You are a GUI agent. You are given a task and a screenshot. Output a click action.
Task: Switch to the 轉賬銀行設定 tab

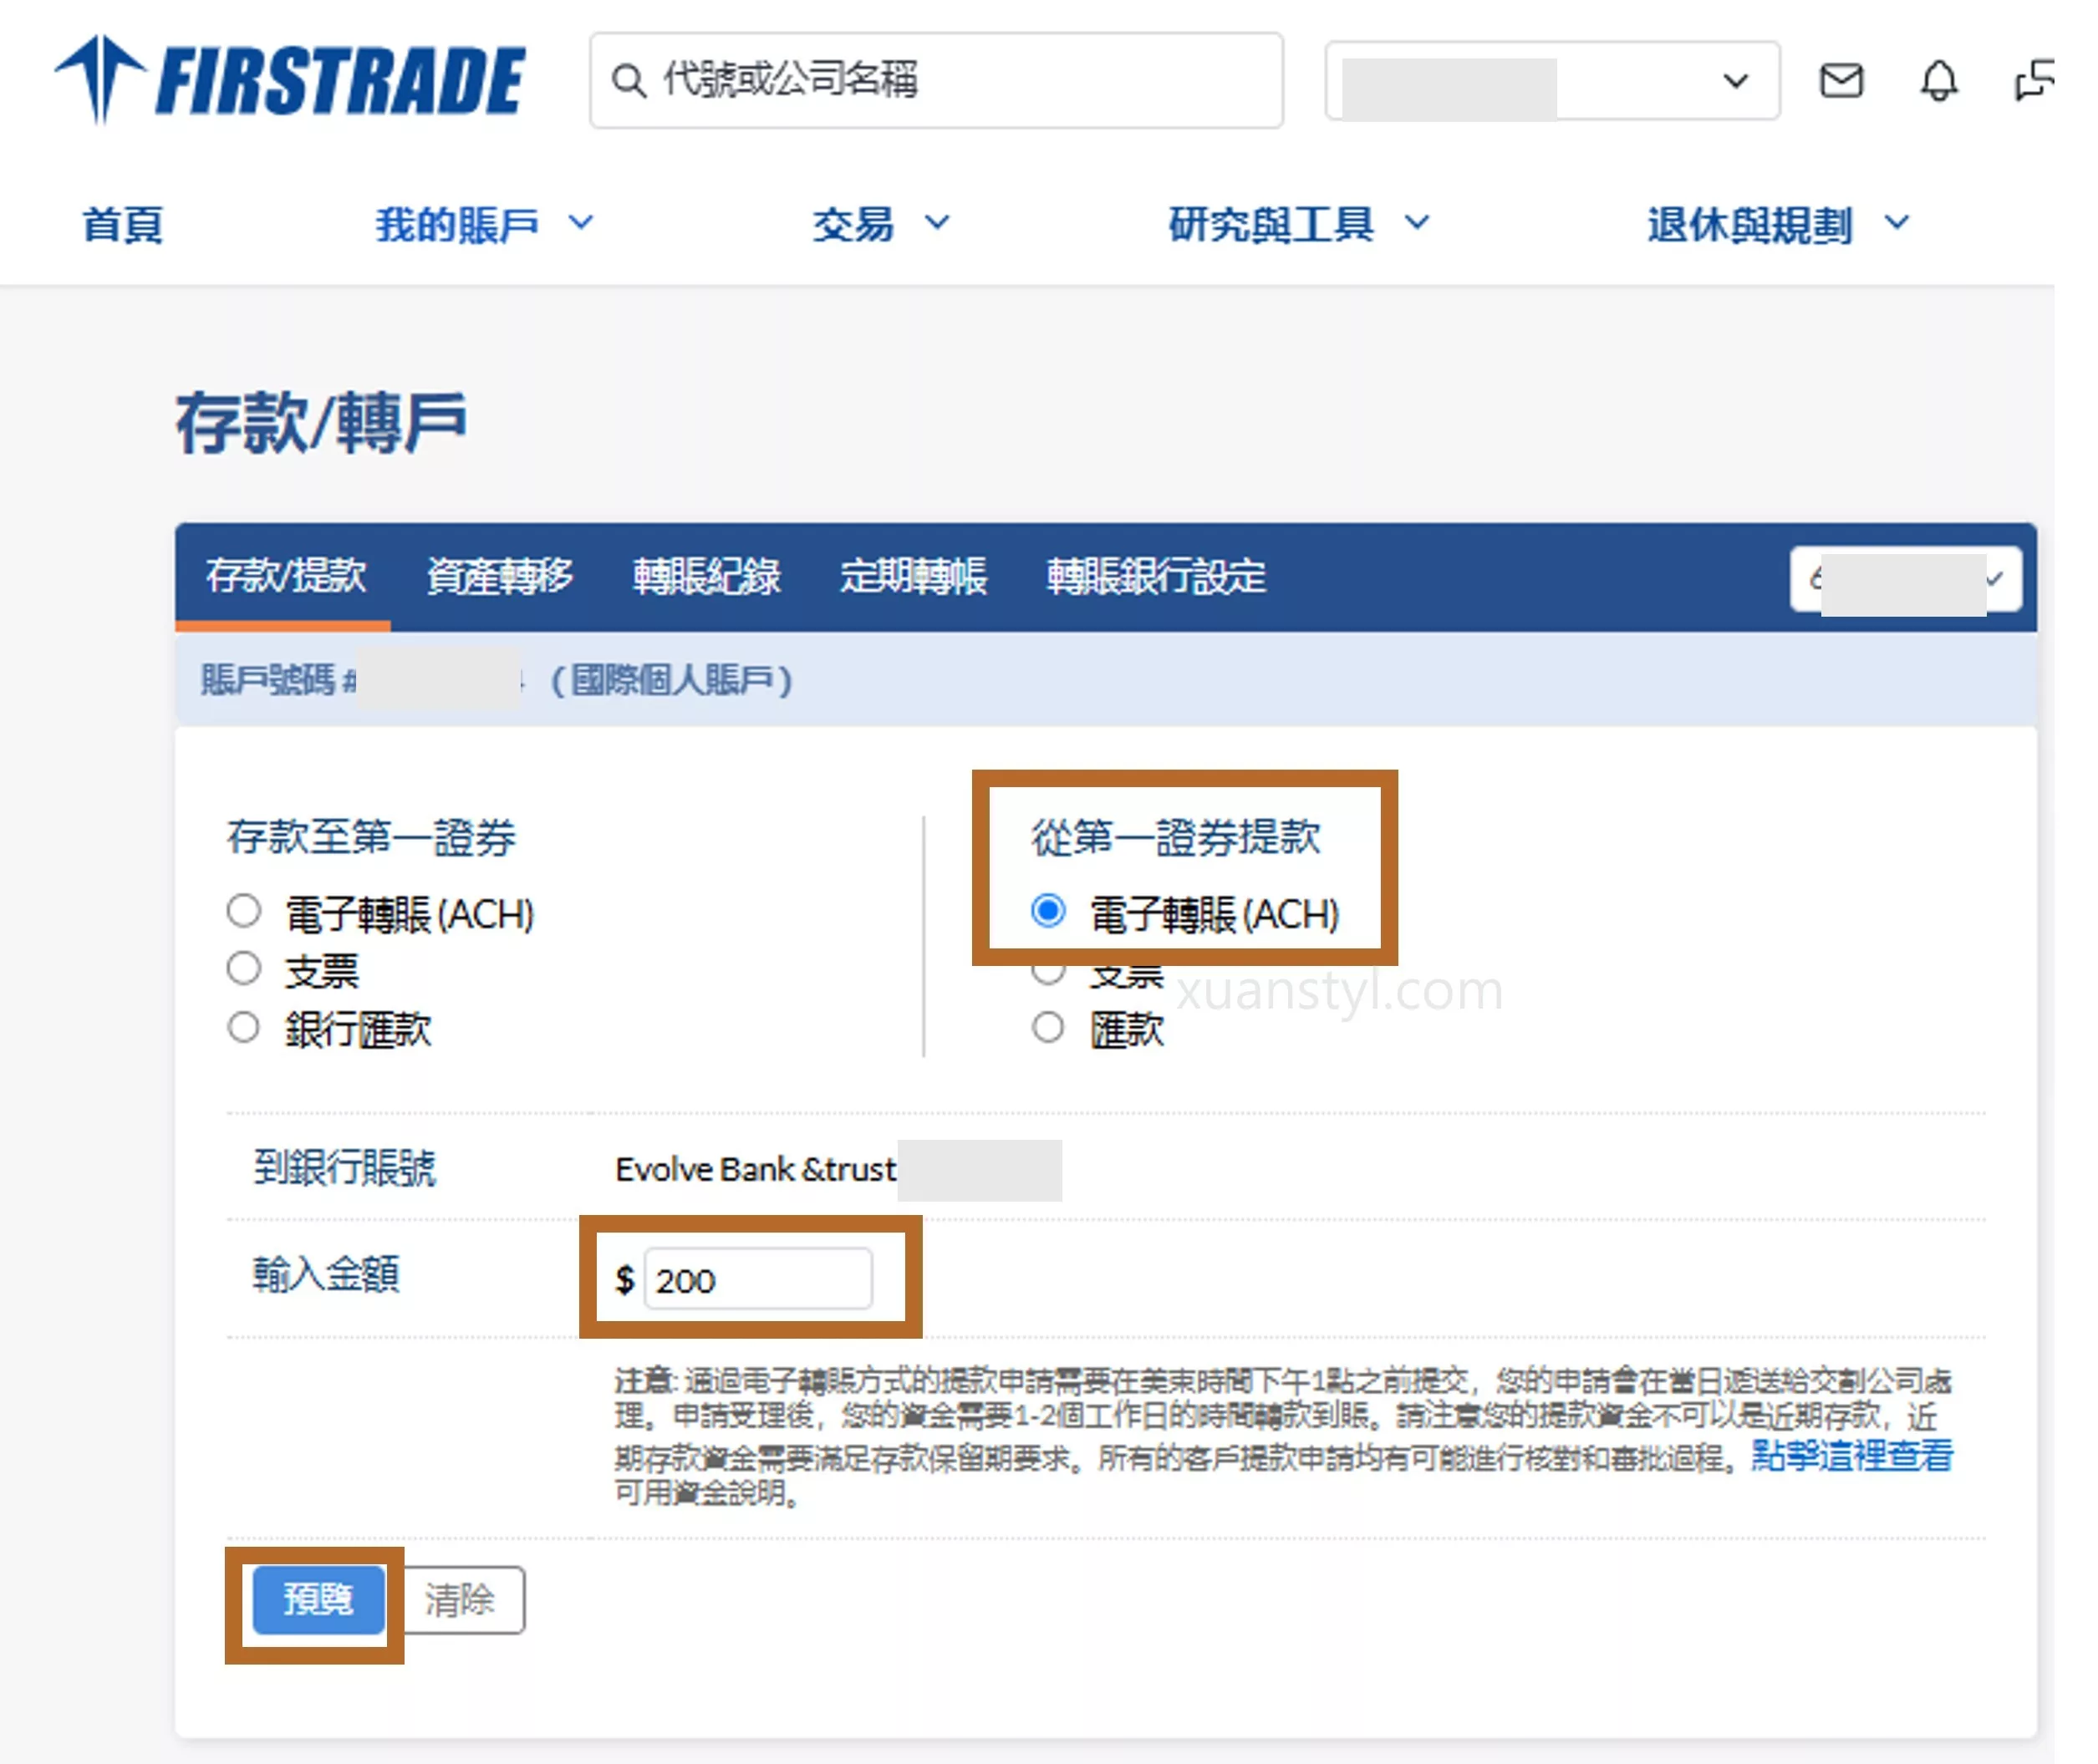[x=1155, y=576]
